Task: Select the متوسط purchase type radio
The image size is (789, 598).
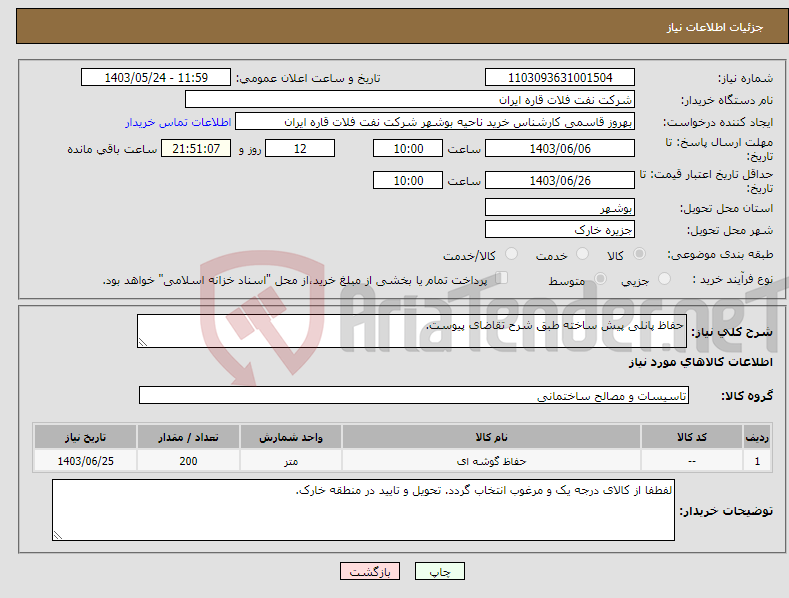Action: 600,278
